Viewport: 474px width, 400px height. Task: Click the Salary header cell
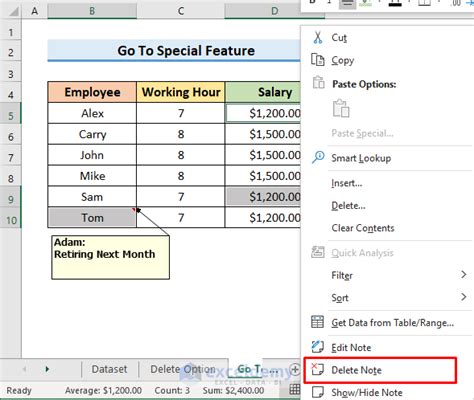point(263,92)
